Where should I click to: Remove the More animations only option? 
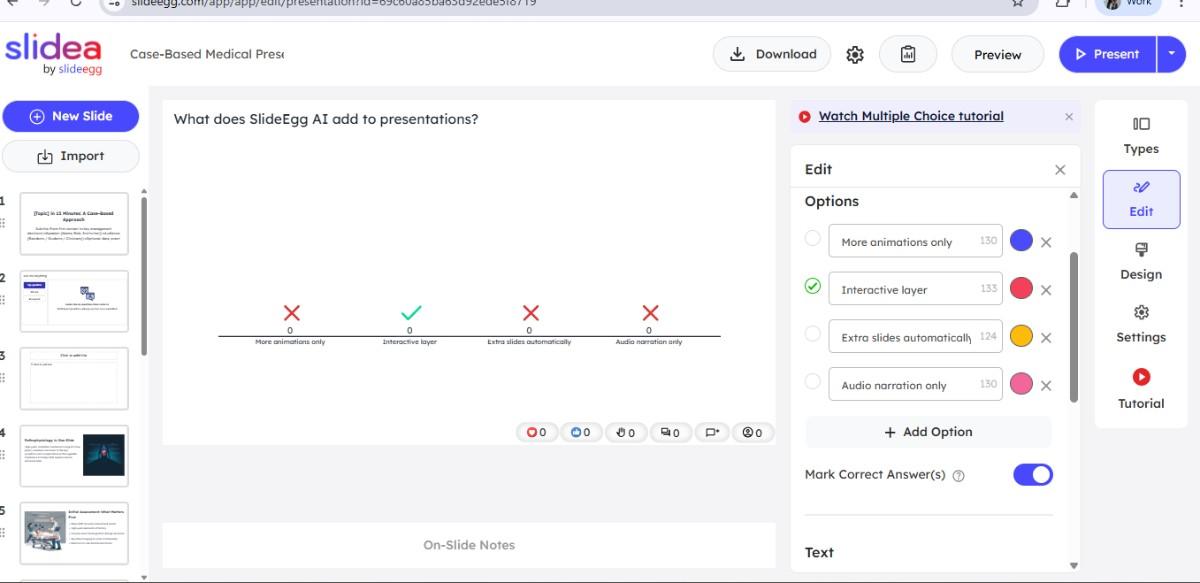tap(1046, 242)
